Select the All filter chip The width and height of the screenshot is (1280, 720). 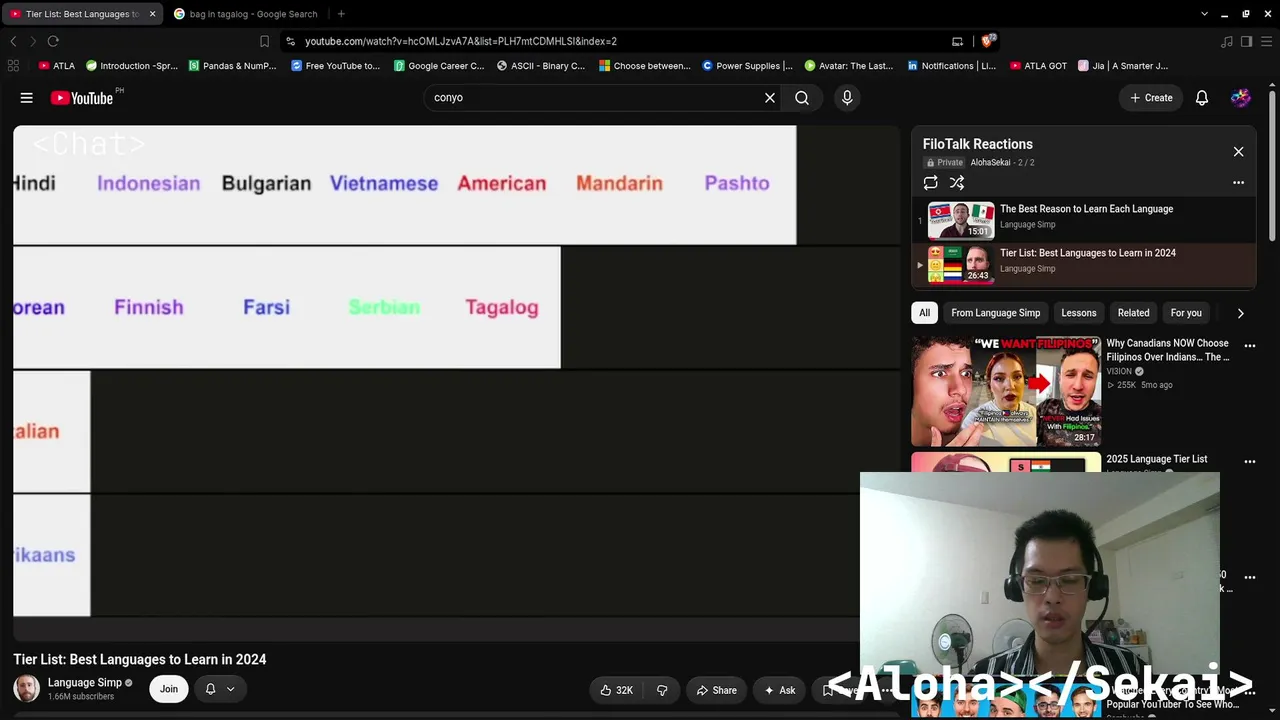pos(924,313)
